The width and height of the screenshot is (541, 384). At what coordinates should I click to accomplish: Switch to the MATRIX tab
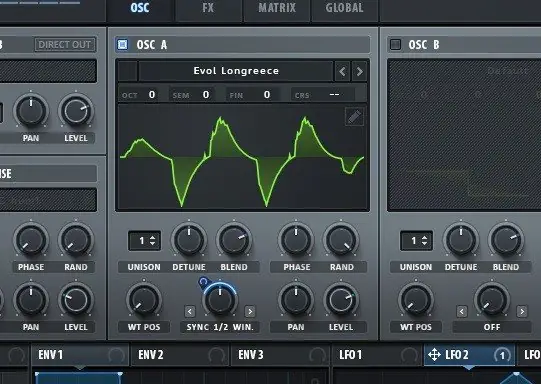[277, 8]
